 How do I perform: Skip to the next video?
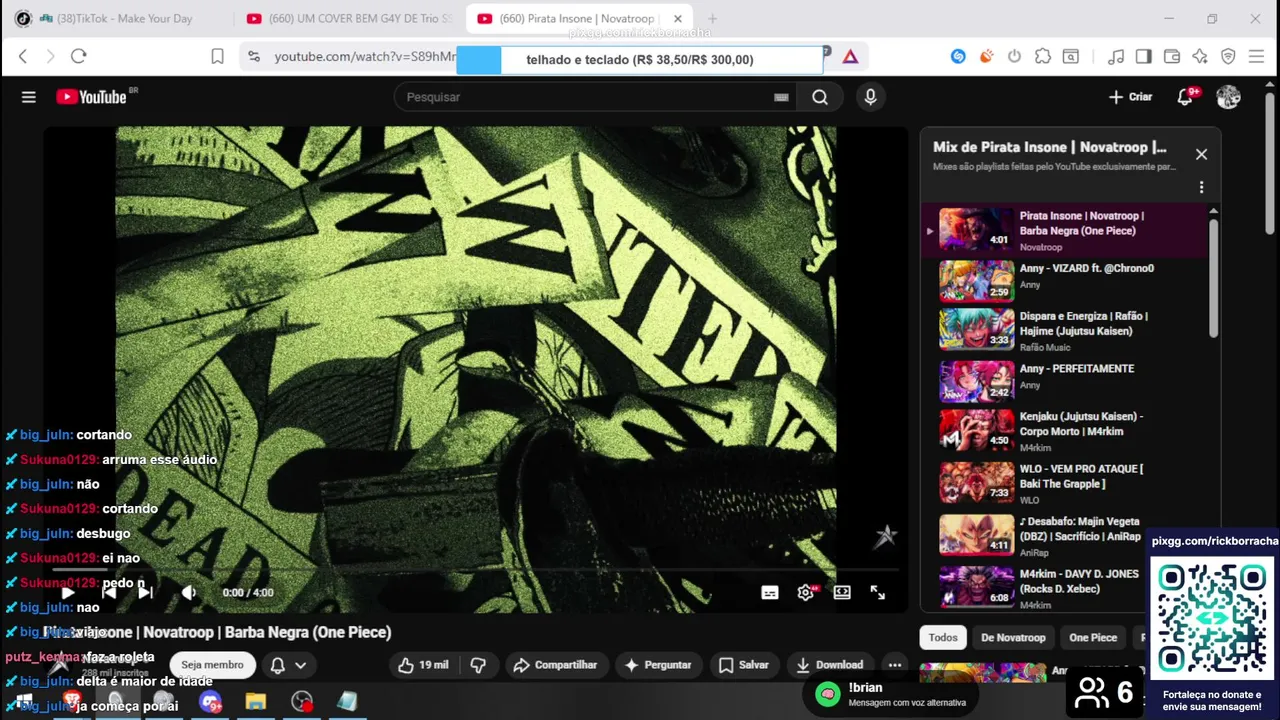(x=145, y=593)
